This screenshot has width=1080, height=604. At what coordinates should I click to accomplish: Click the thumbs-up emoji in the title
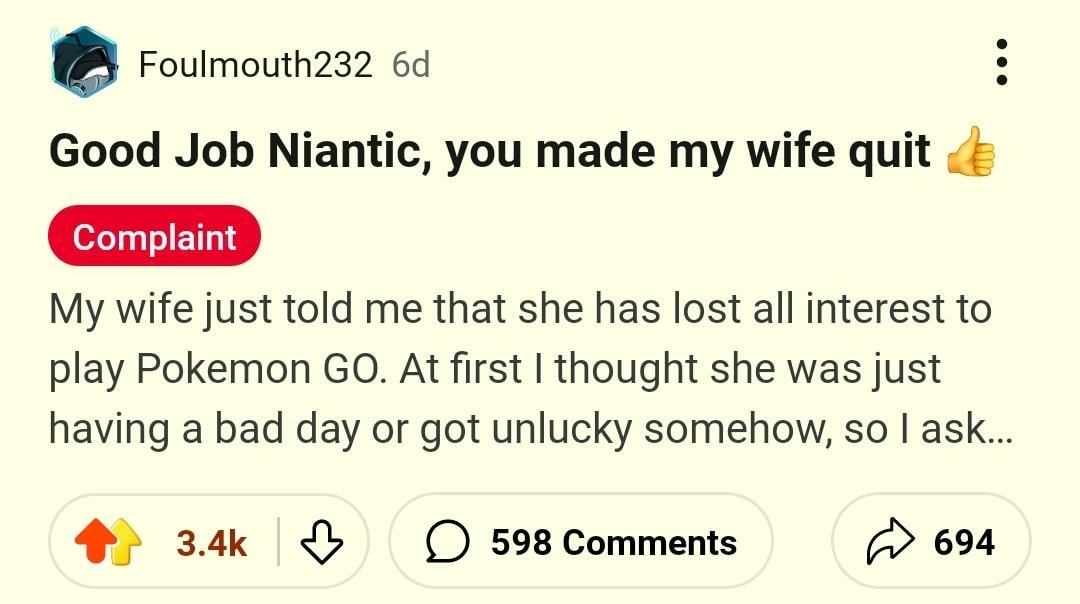pos(969,153)
